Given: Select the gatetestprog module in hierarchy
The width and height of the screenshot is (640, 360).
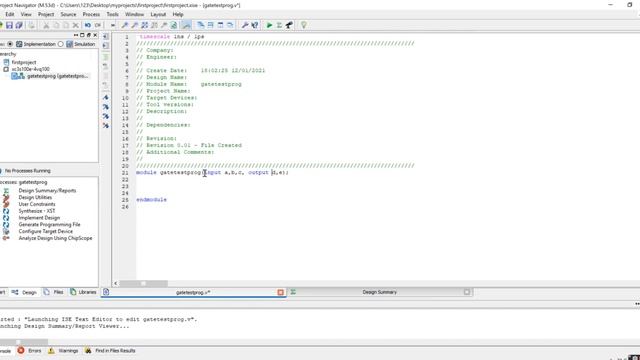Looking at the screenshot, I should tap(57, 76).
